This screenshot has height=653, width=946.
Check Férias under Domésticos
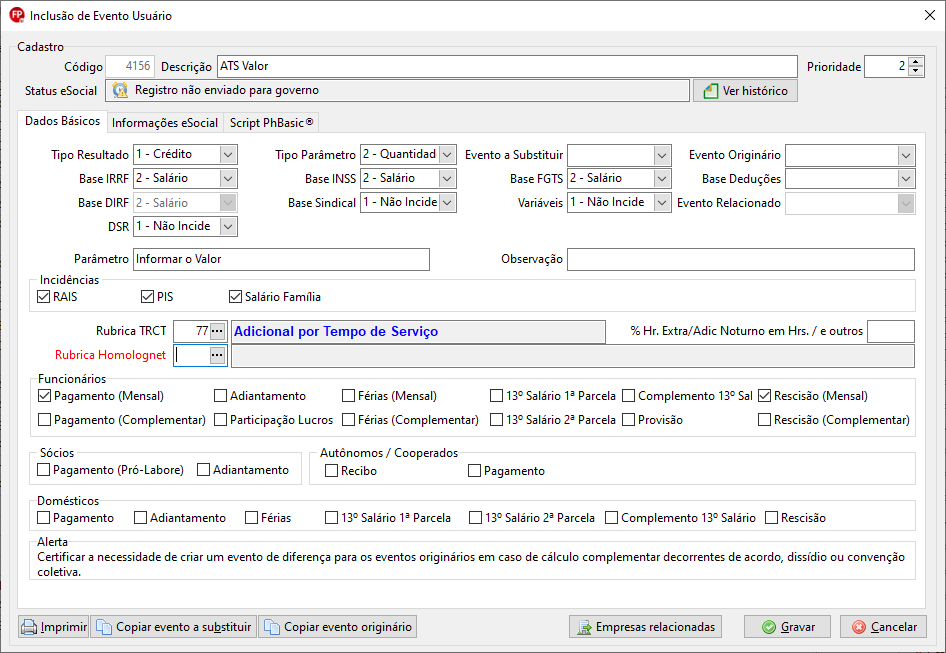coord(252,518)
